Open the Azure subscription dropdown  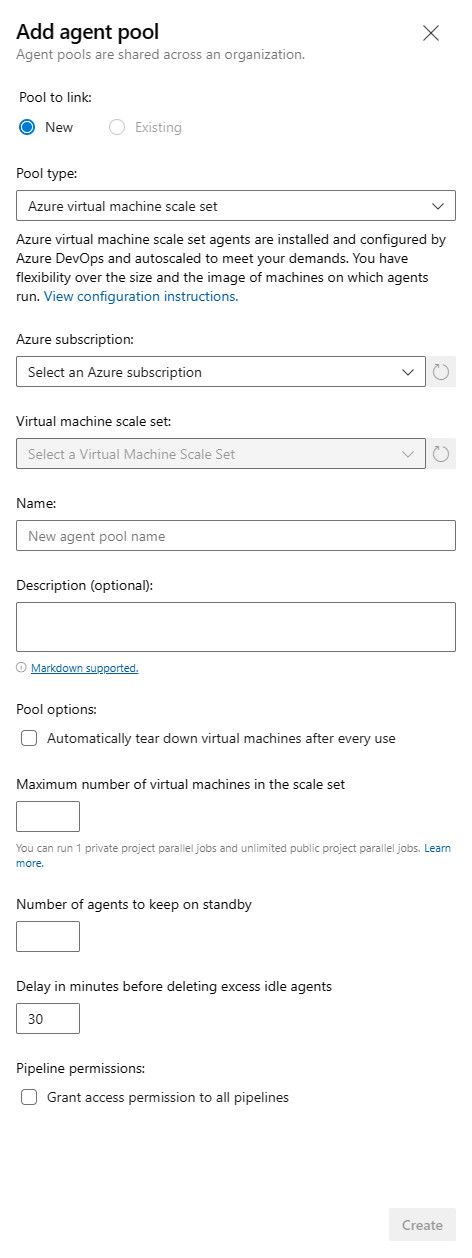pos(221,372)
